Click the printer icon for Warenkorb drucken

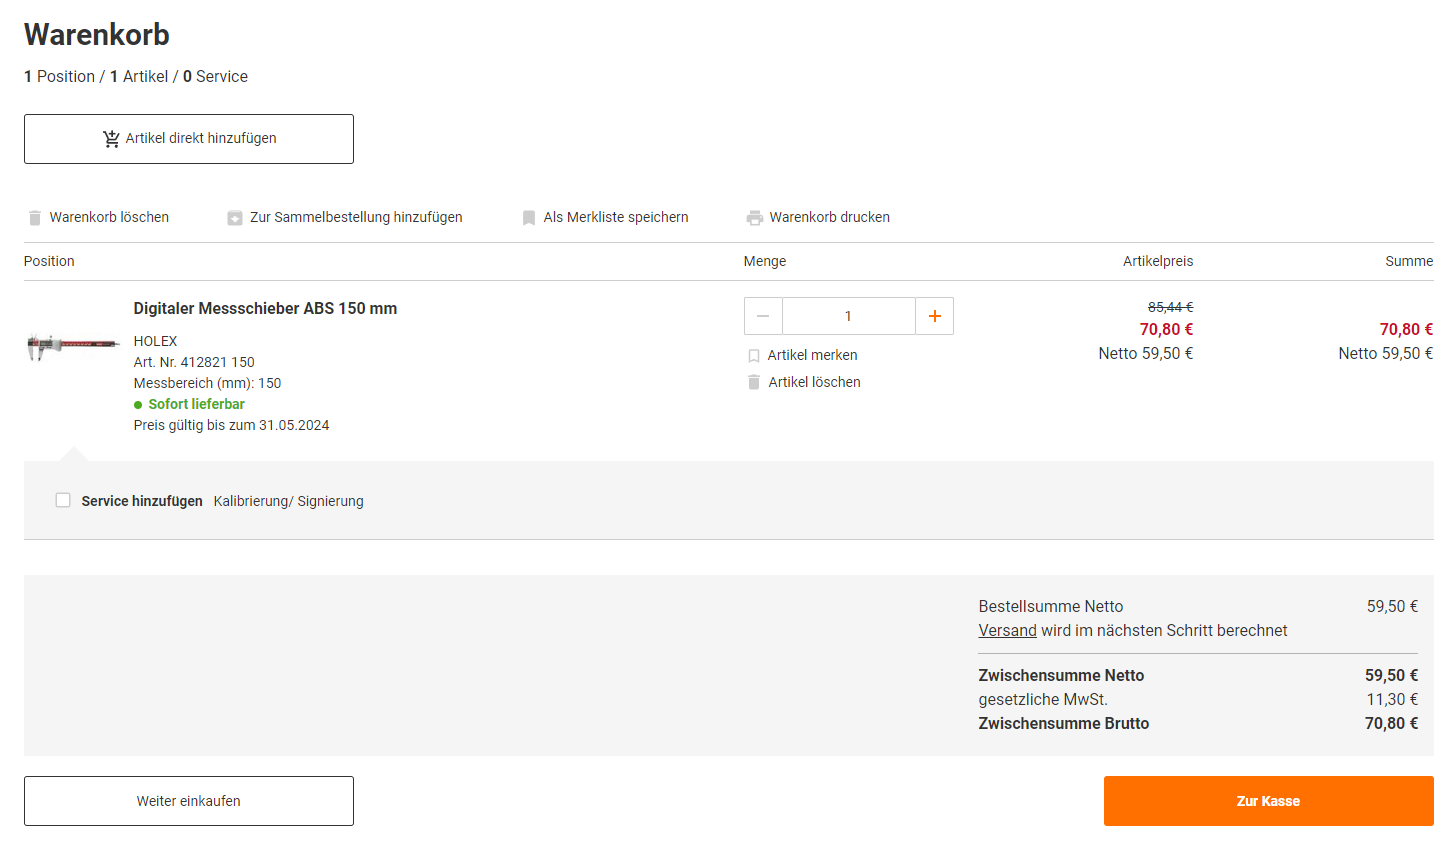pyautogui.click(x=755, y=218)
